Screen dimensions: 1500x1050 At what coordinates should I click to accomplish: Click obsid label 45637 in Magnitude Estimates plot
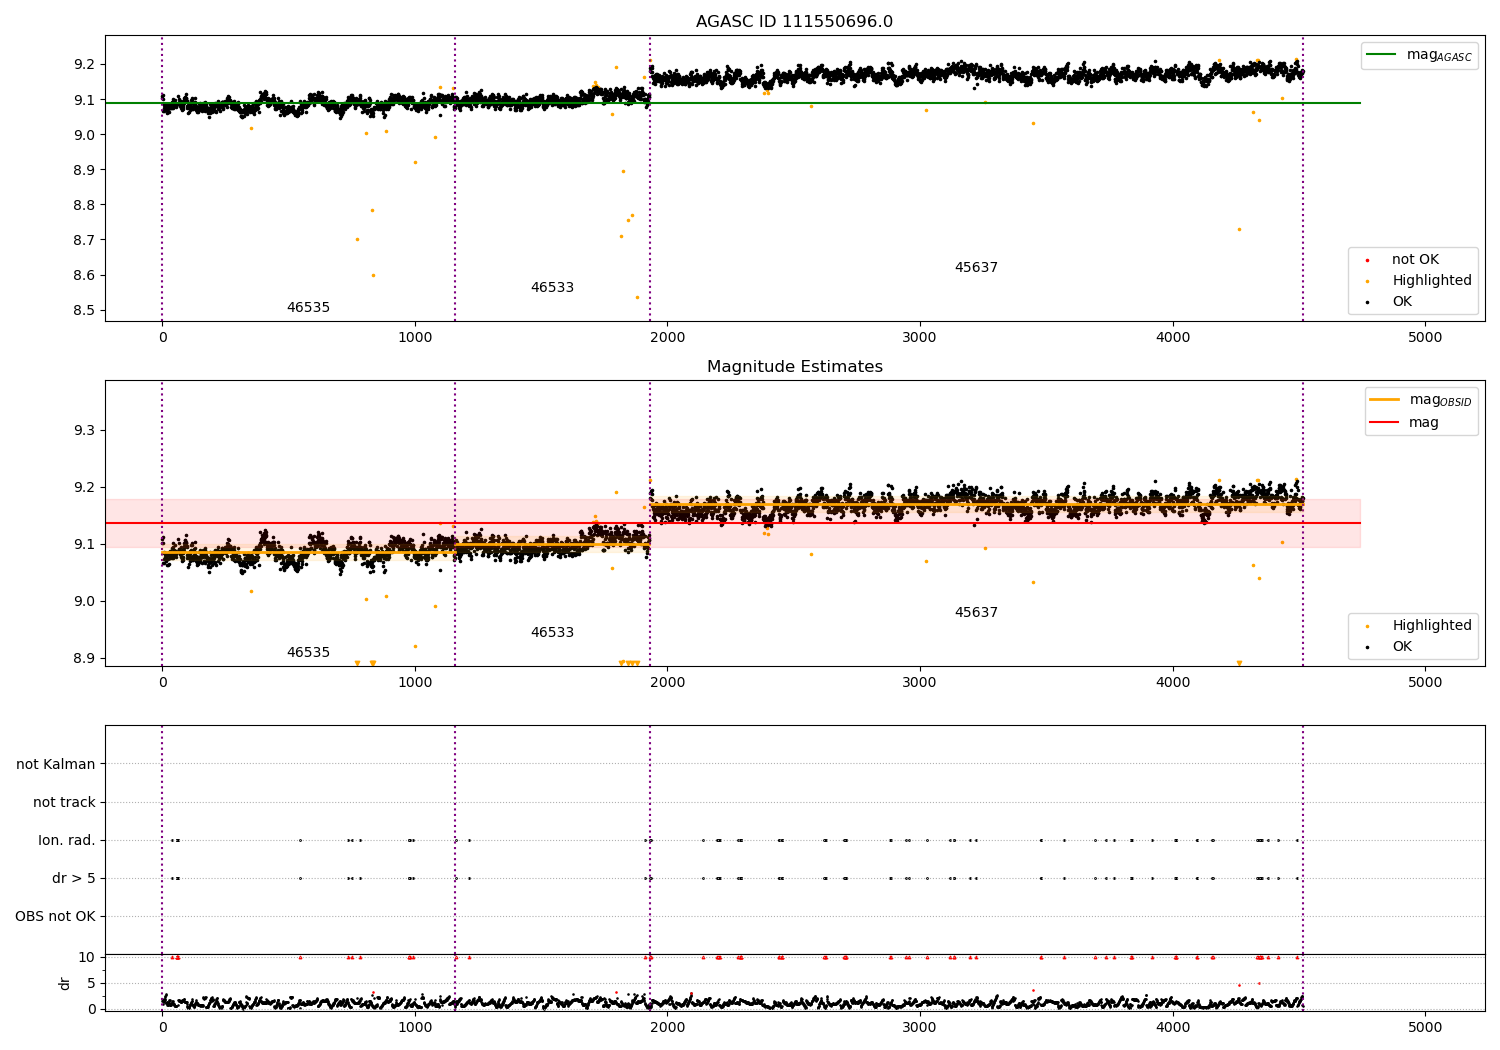pos(976,613)
